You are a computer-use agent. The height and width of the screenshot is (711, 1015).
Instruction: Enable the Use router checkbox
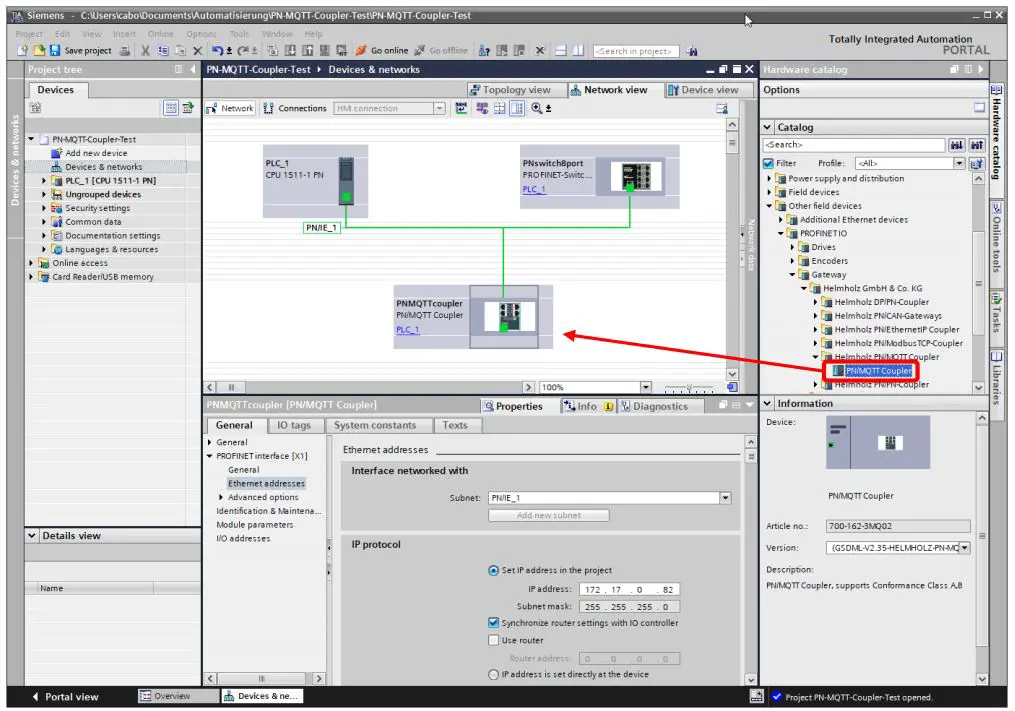pos(493,640)
